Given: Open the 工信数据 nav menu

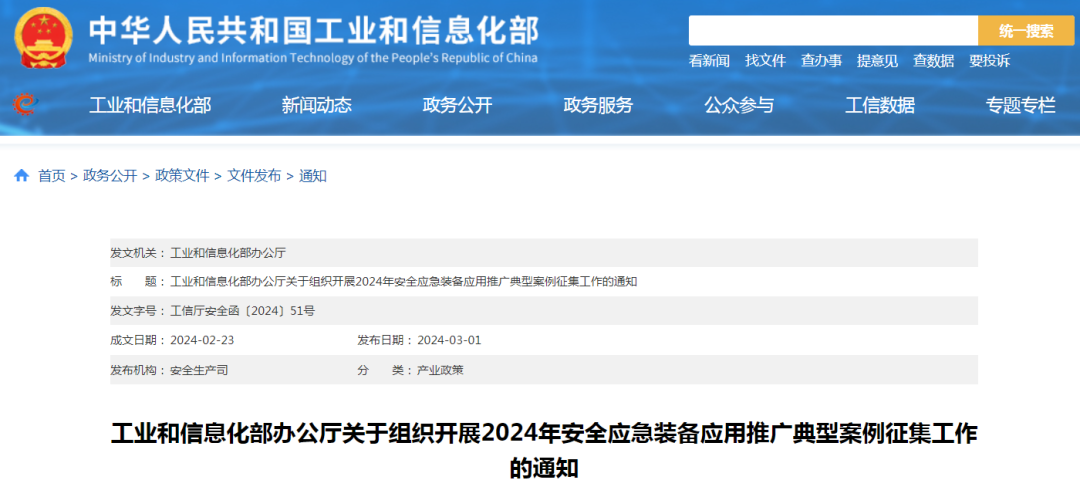Looking at the screenshot, I should pyautogui.click(x=880, y=105).
